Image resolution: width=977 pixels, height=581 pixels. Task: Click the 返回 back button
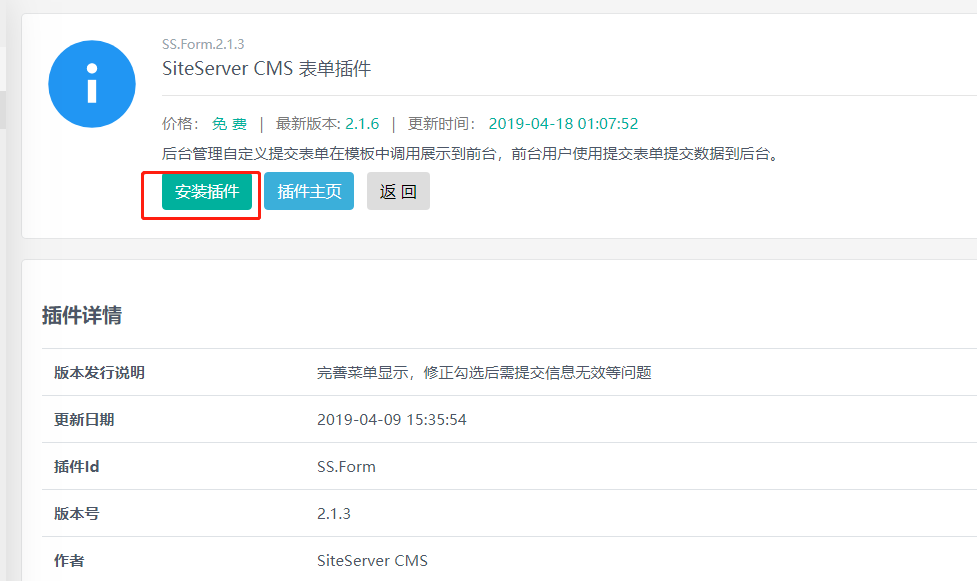(398, 191)
